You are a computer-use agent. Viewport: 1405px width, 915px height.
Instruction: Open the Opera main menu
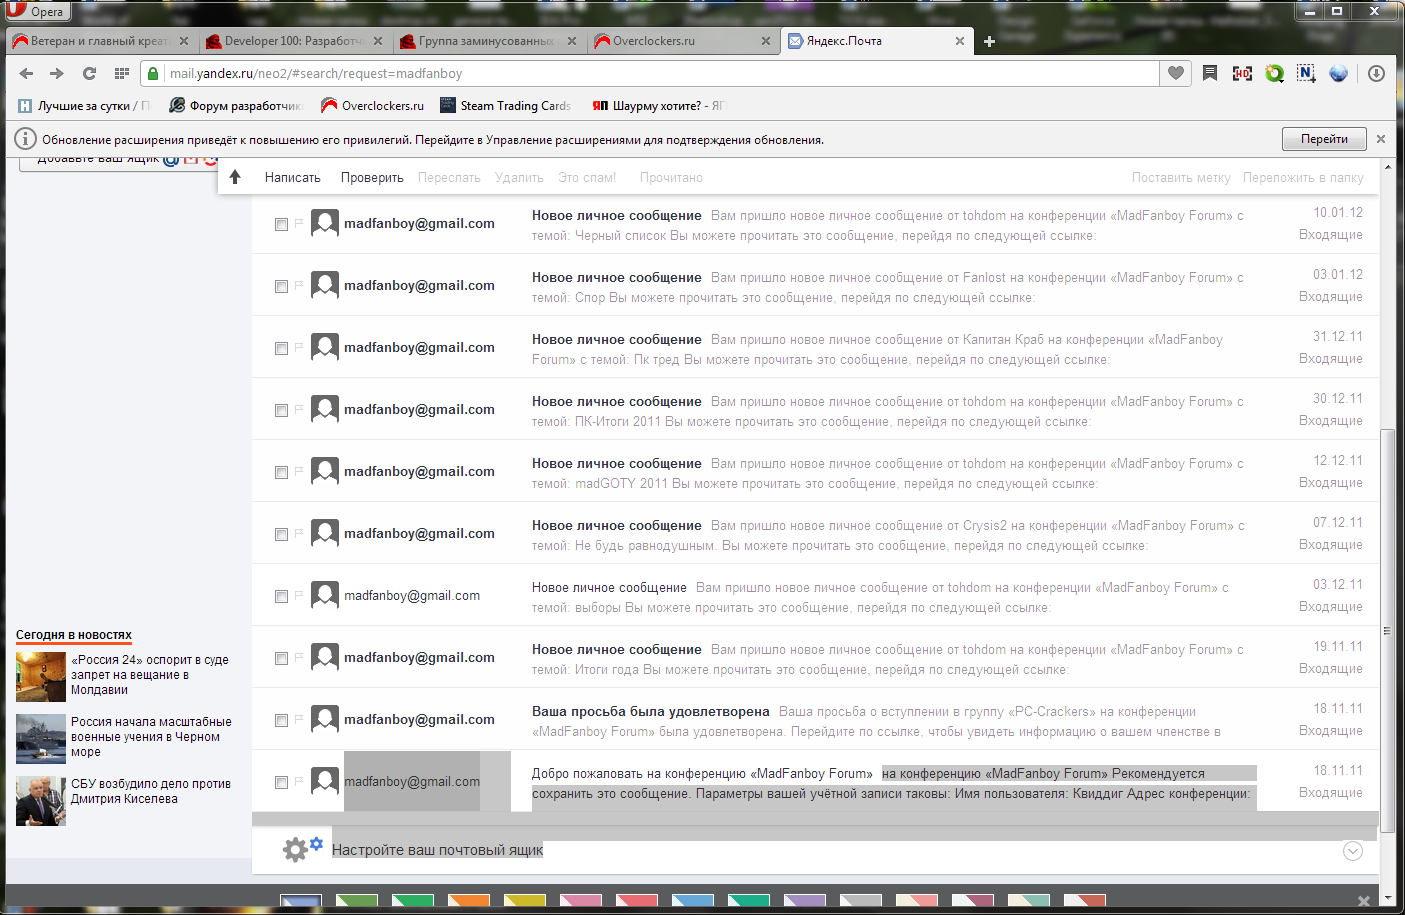[36, 11]
